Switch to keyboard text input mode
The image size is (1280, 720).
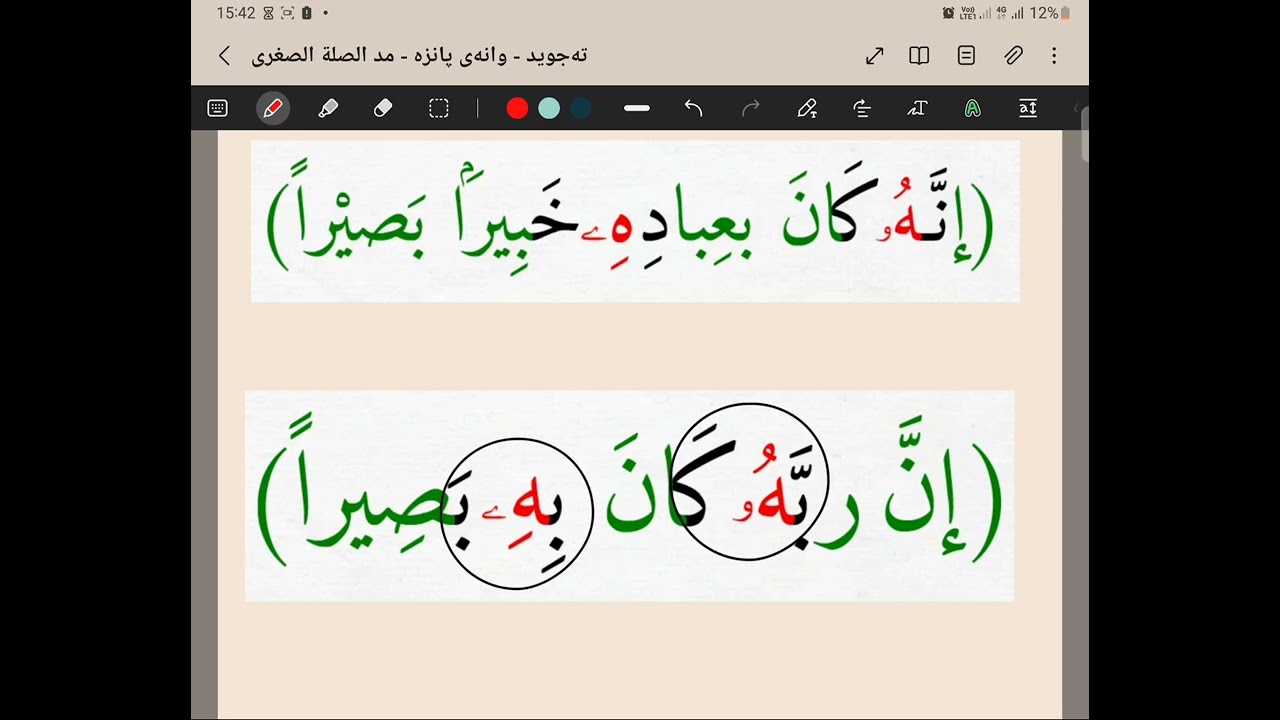coord(217,109)
